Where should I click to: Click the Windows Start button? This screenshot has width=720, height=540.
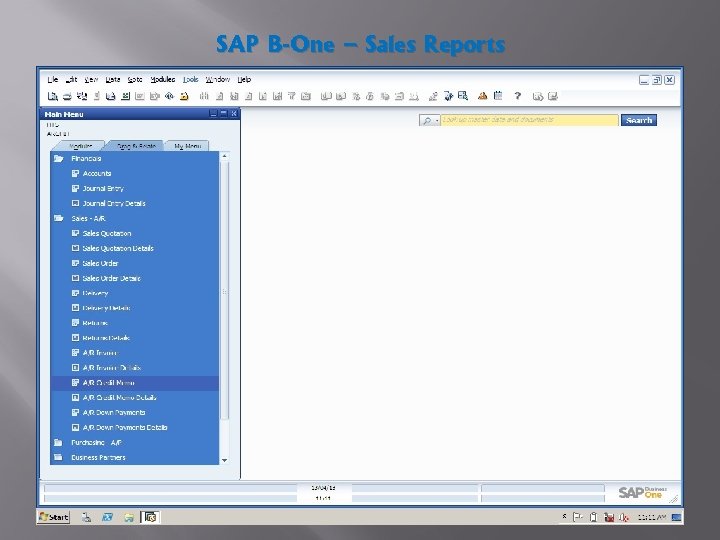click(x=54, y=517)
